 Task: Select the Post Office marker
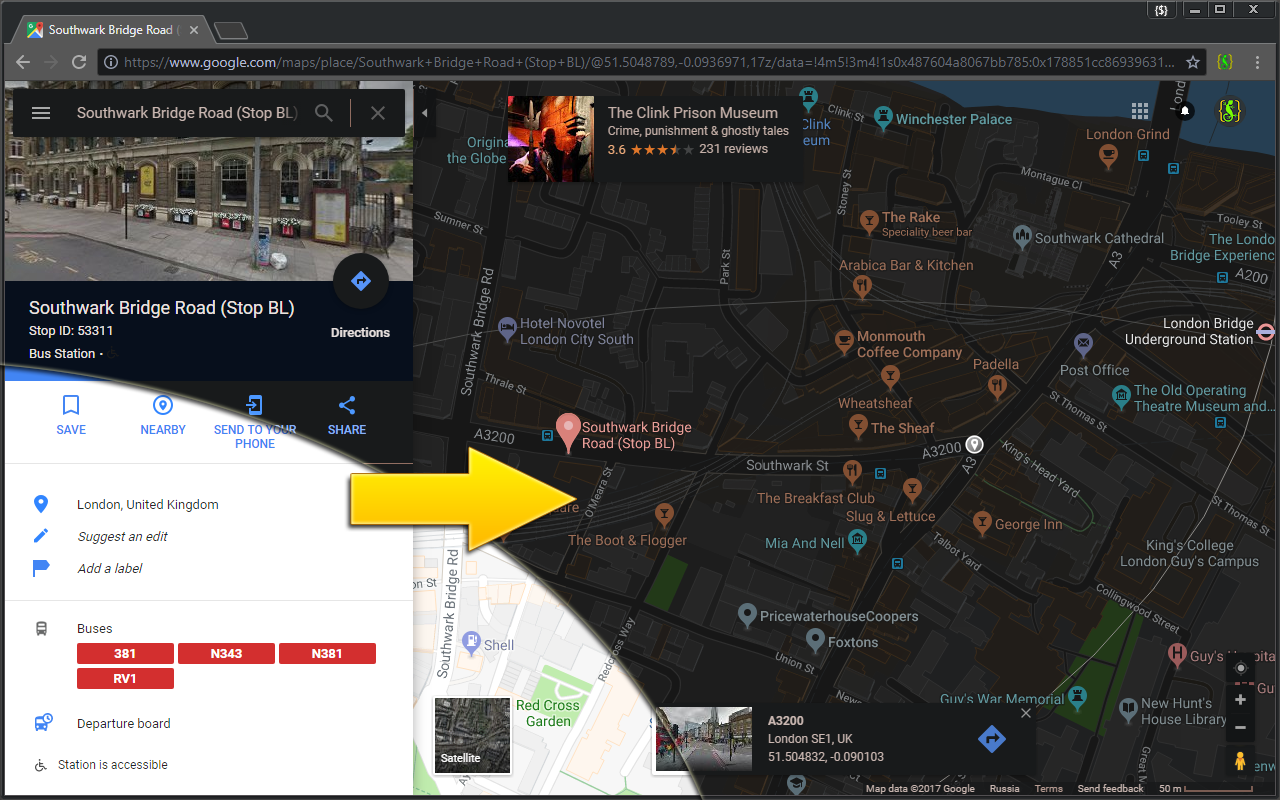[x=1083, y=345]
